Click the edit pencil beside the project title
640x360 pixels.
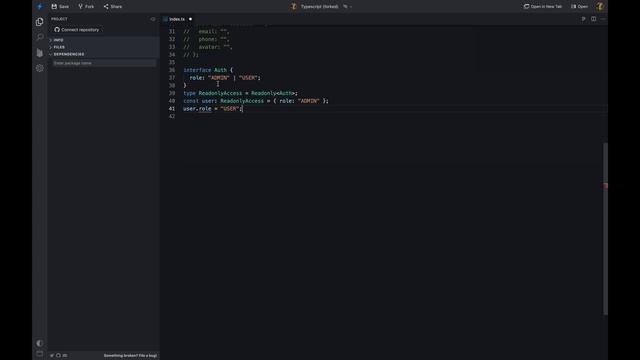(345, 7)
